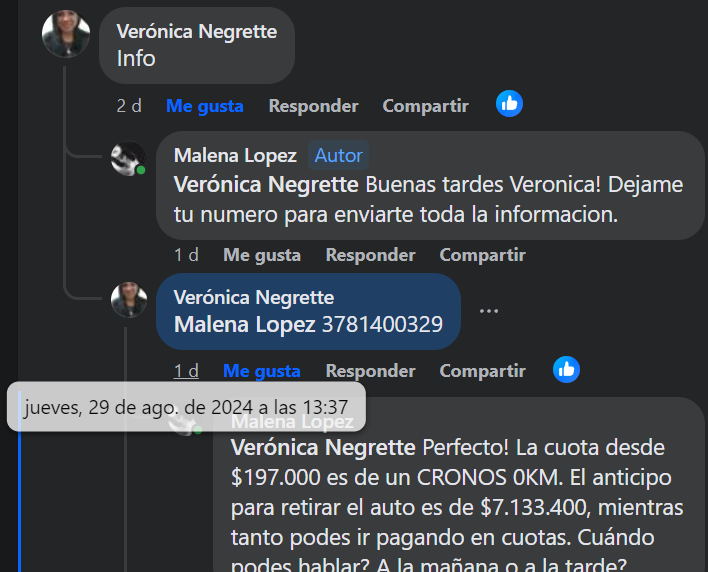The height and width of the screenshot is (572, 708).
Task: Open Verónica Negrette's avatar on the phone number reply
Action: pos(129,300)
